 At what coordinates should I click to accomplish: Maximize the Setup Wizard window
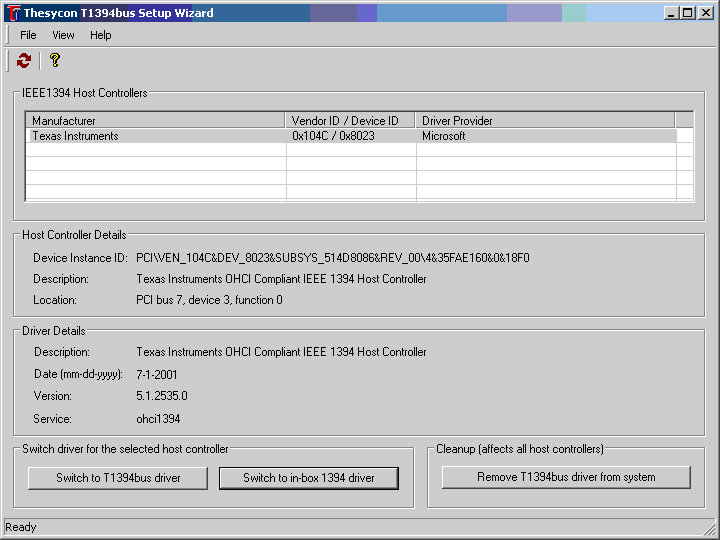686,13
